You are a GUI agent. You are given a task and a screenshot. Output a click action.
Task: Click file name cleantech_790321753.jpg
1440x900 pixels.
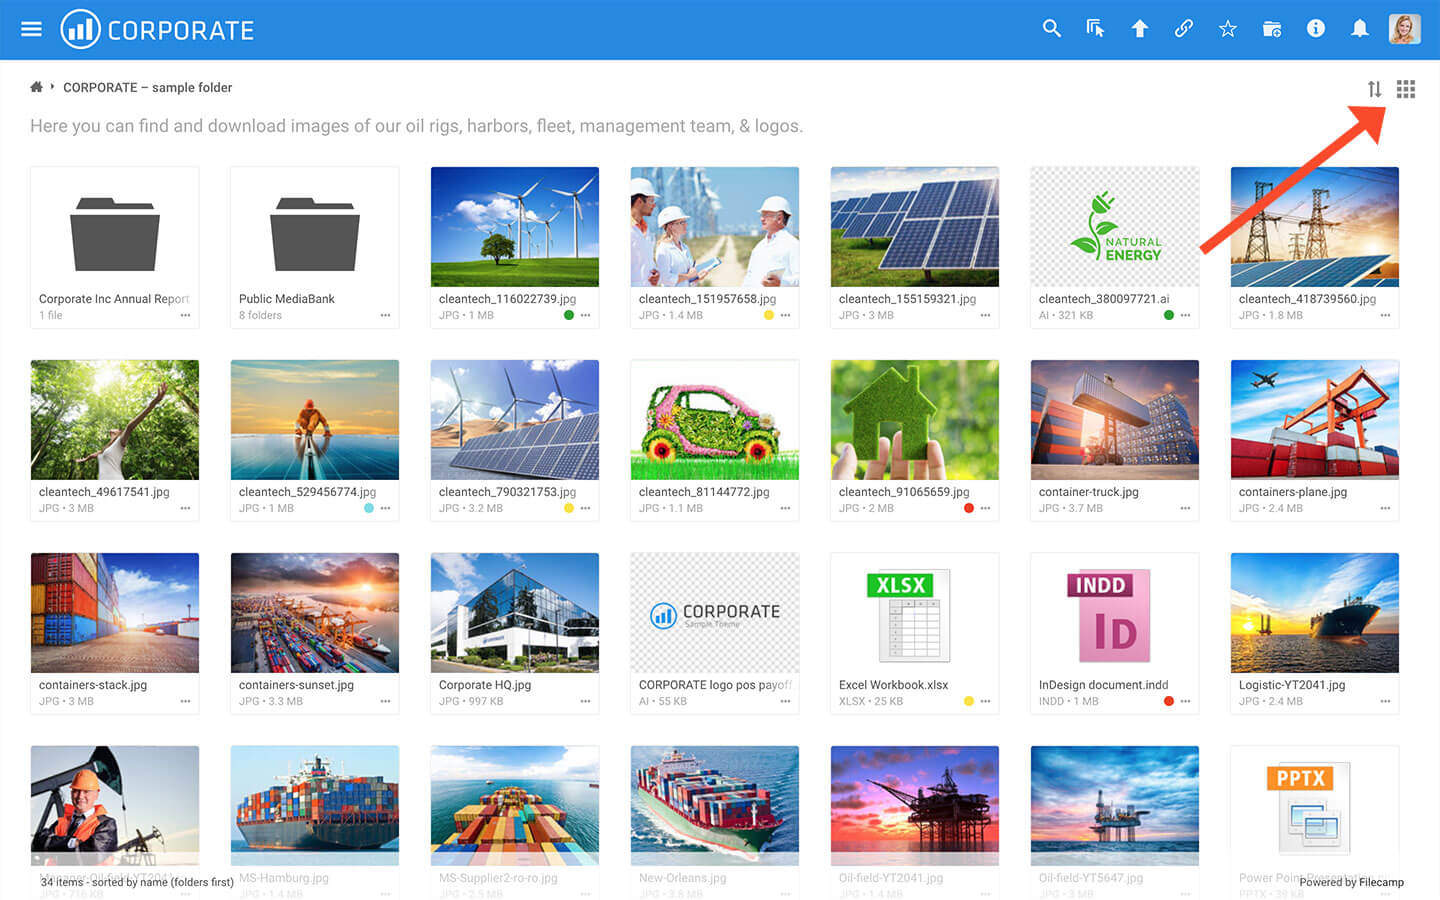(507, 492)
